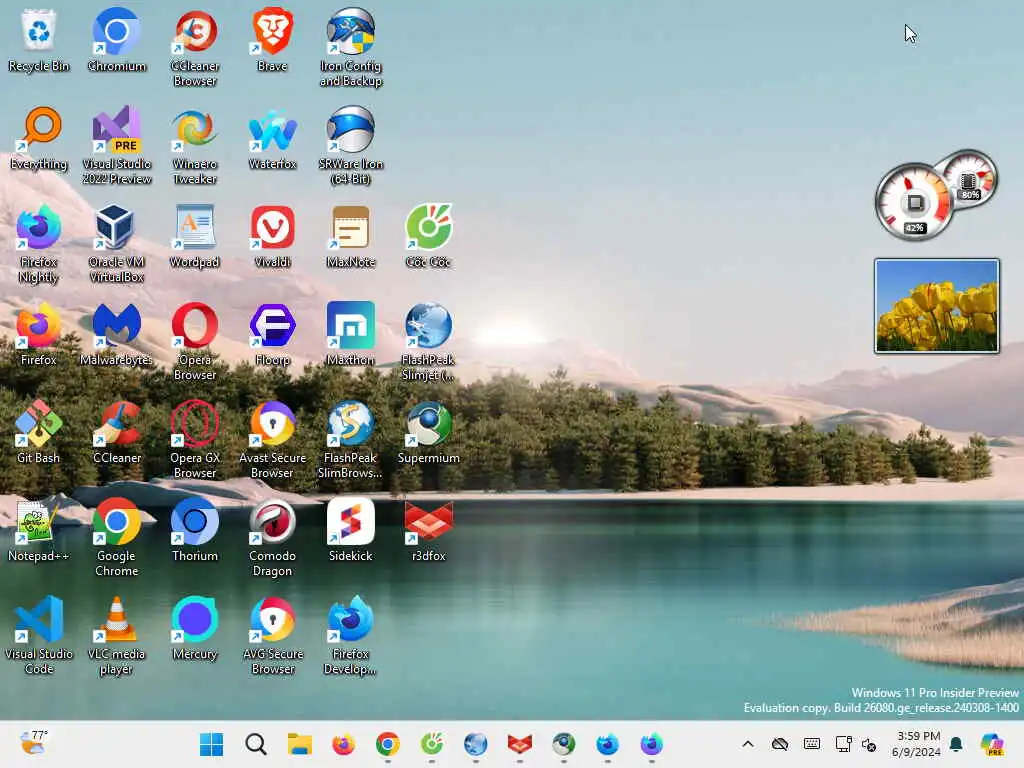Open File Explorer from the taskbar
The width and height of the screenshot is (1024, 768).
pos(300,744)
